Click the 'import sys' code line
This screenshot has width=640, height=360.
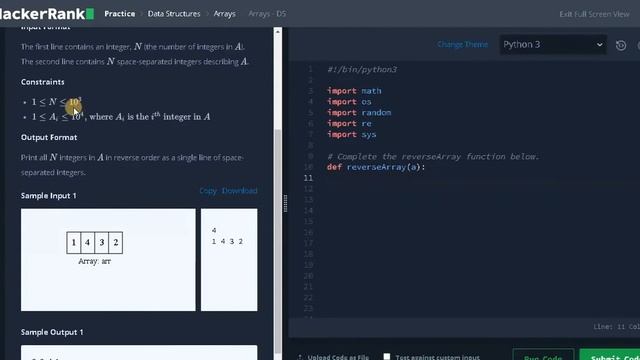pos(351,134)
